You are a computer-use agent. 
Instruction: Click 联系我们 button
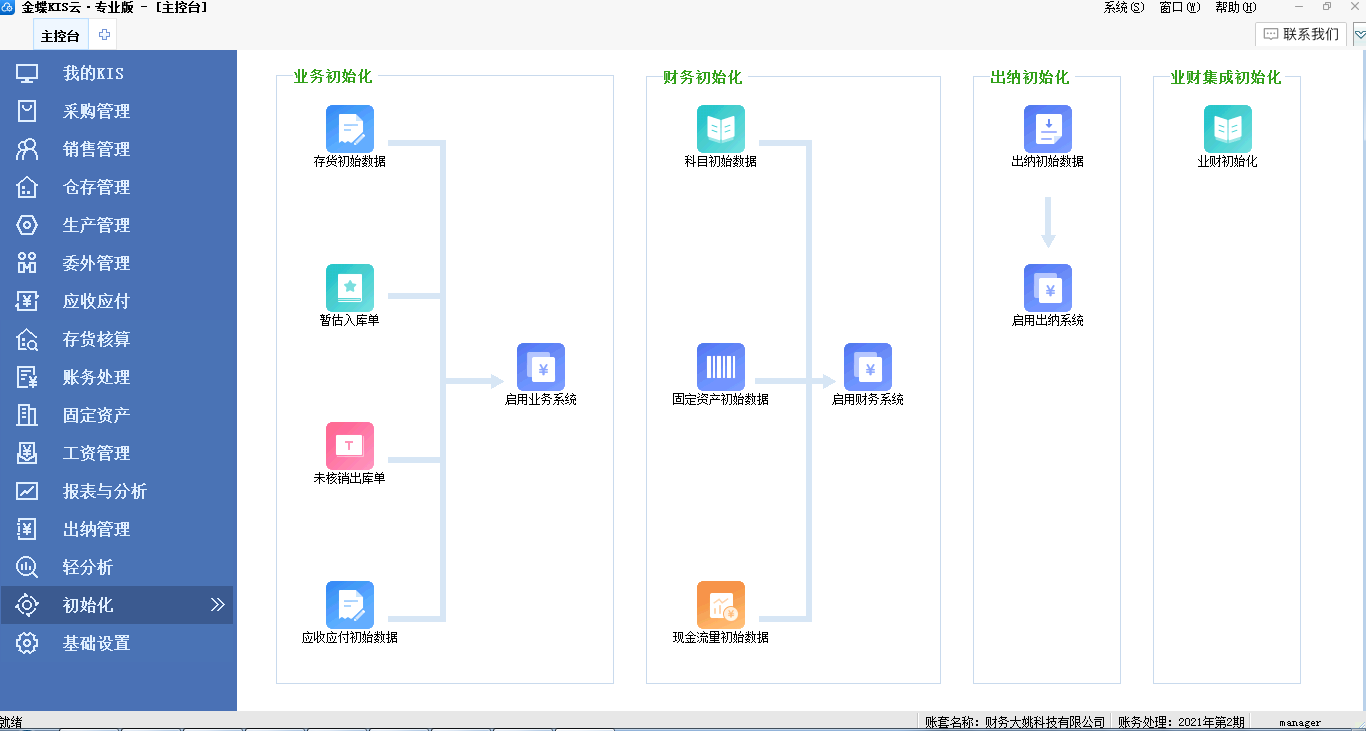[x=1301, y=34]
